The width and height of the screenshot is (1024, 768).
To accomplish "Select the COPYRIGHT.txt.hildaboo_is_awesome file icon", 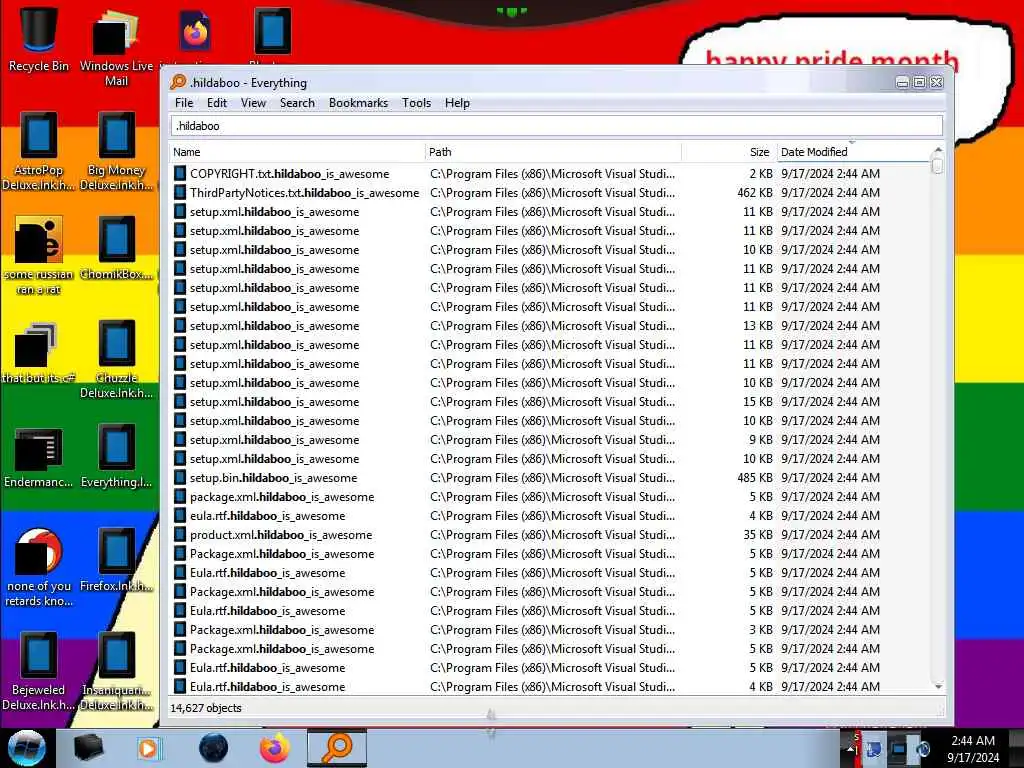I will pyautogui.click(x=180, y=174).
